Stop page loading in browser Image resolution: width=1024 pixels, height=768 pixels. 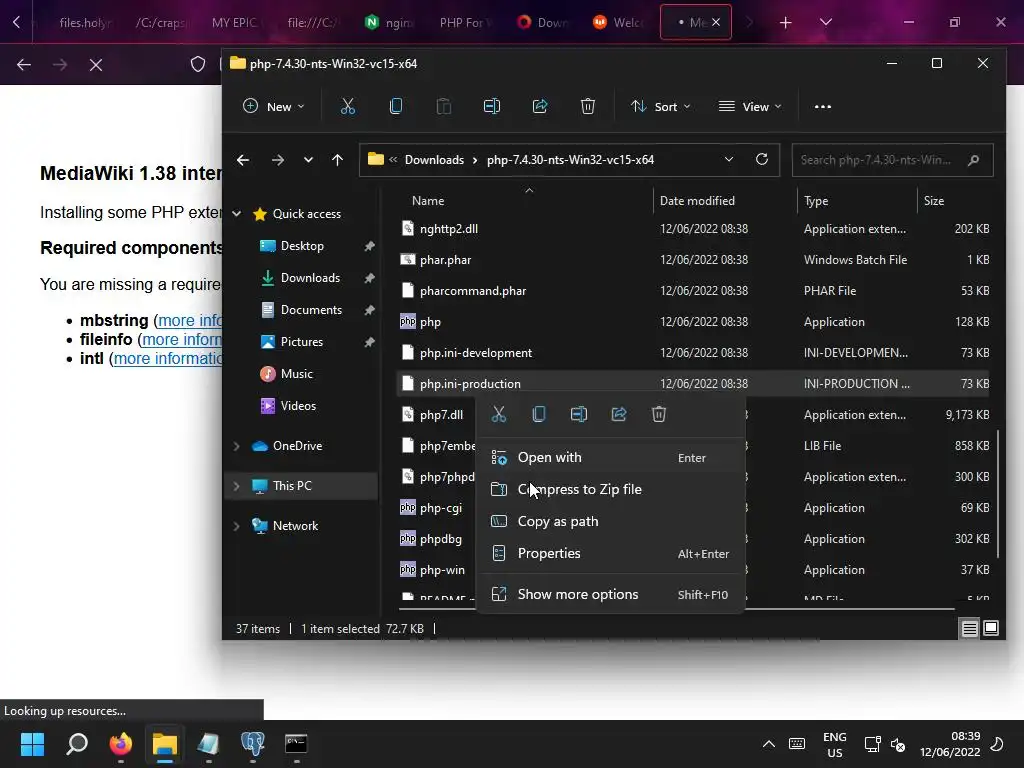96,65
